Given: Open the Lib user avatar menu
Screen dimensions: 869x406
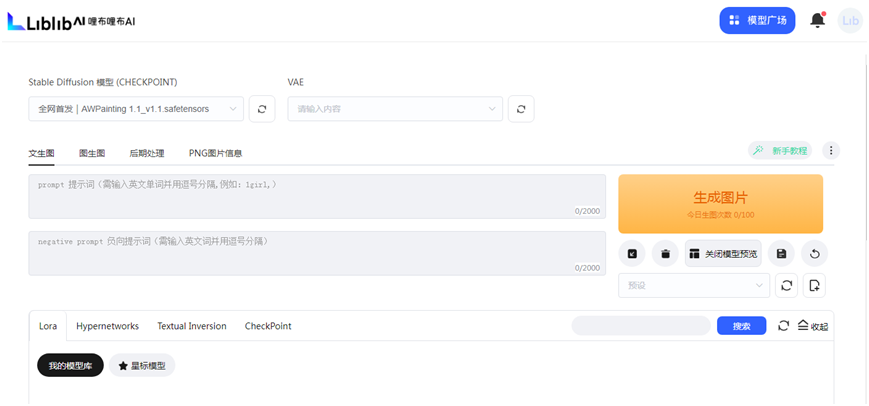Looking at the screenshot, I should (850, 20).
